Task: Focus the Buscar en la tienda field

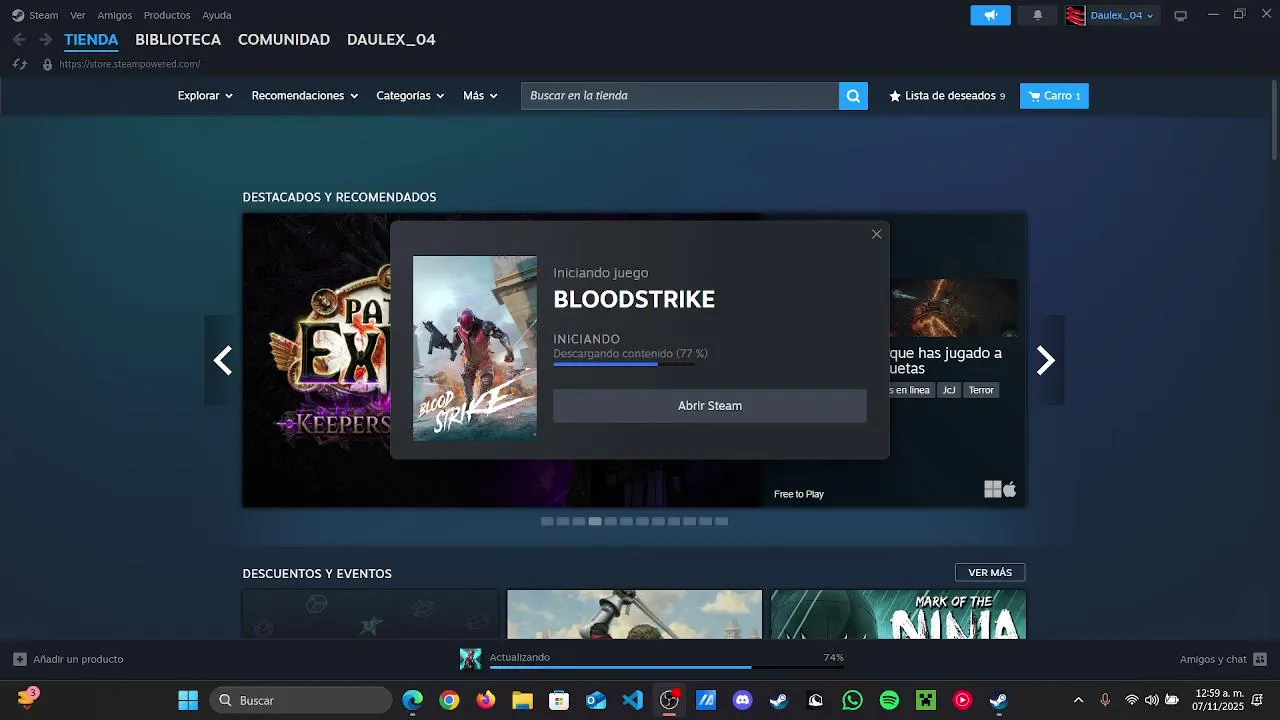Action: tap(680, 96)
